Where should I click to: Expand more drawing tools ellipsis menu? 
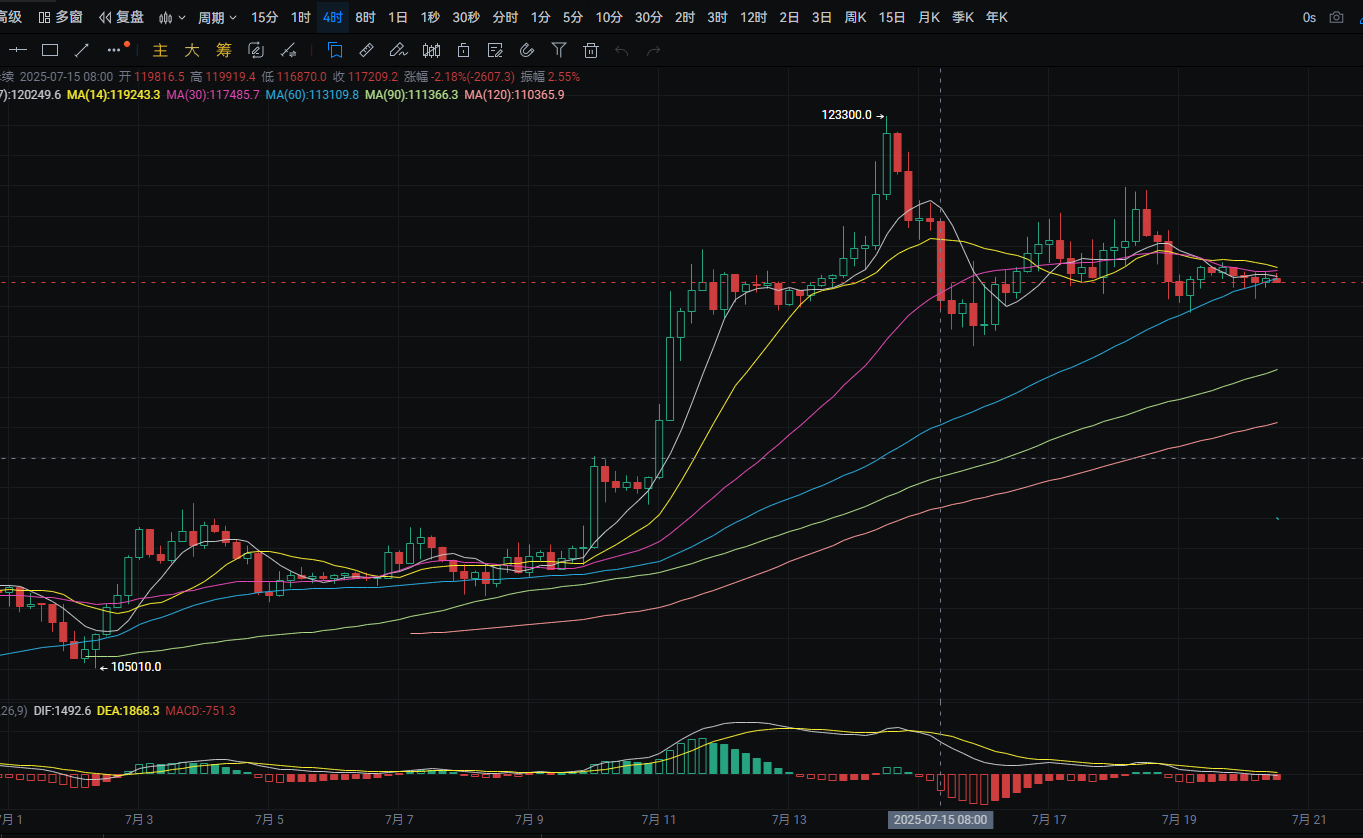pos(115,50)
